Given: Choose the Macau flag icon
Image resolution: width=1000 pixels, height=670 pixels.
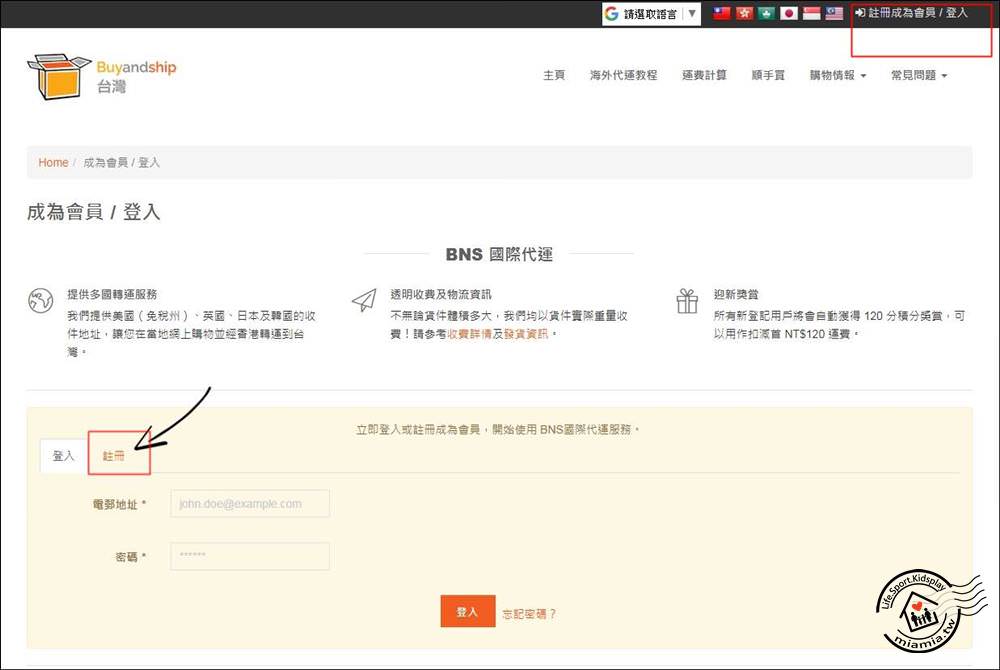Looking at the screenshot, I should click(766, 14).
